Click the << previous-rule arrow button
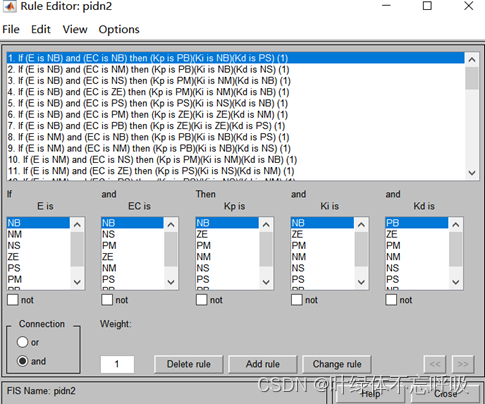Viewport: 485px width, 404px height. tap(435, 364)
